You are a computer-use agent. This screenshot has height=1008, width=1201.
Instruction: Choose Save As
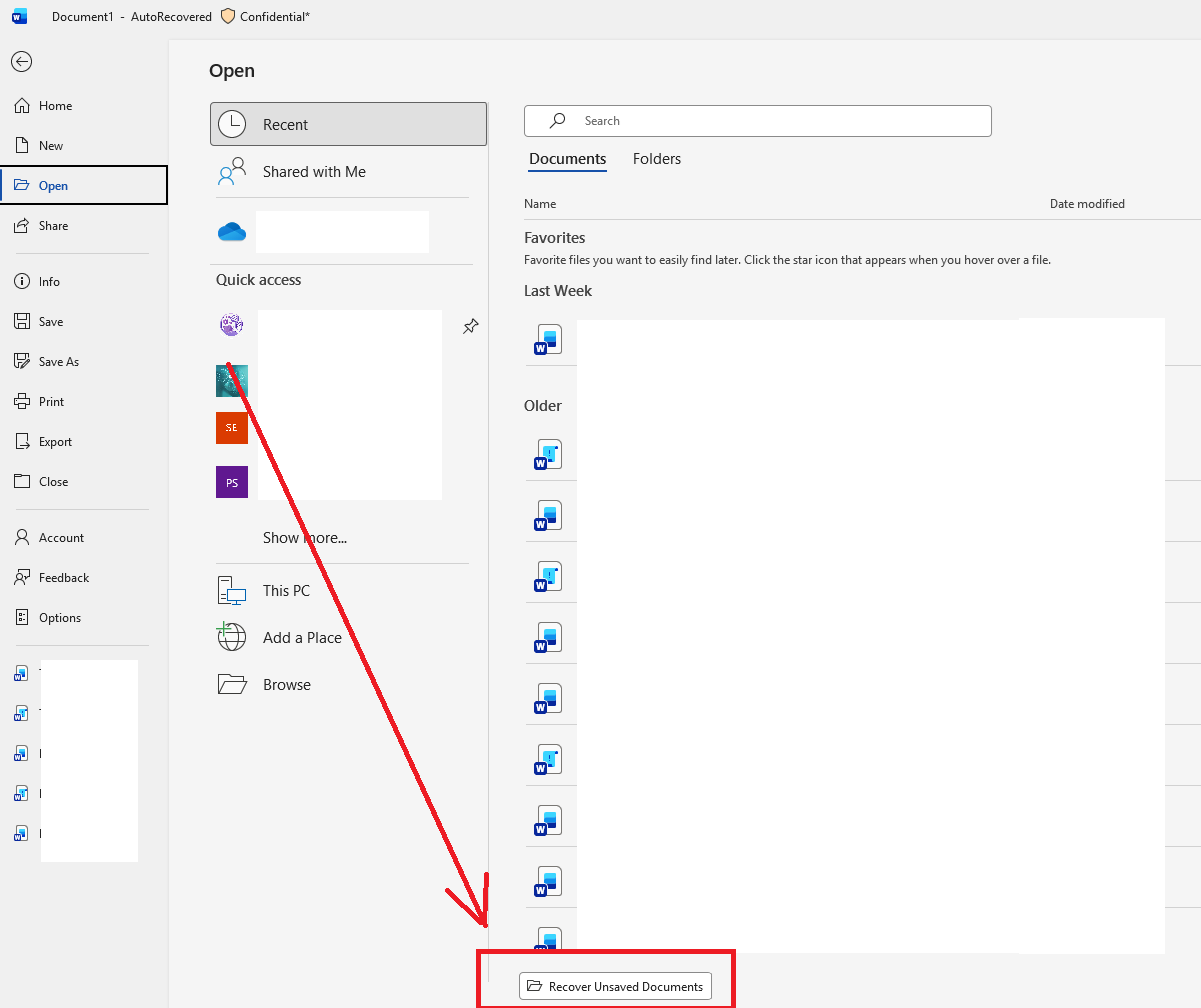point(84,362)
